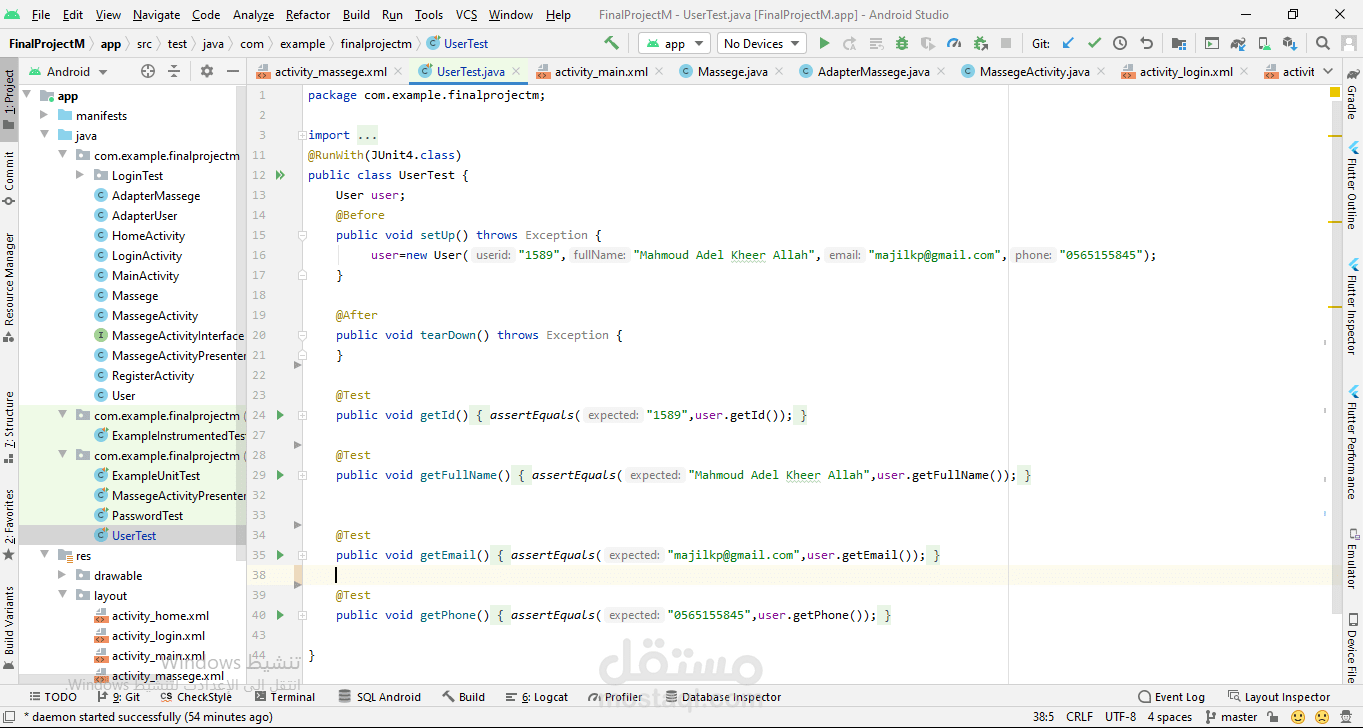Click the yellow inspection indicator square
Viewport: 1363px width, 728px height.
click(x=1335, y=92)
